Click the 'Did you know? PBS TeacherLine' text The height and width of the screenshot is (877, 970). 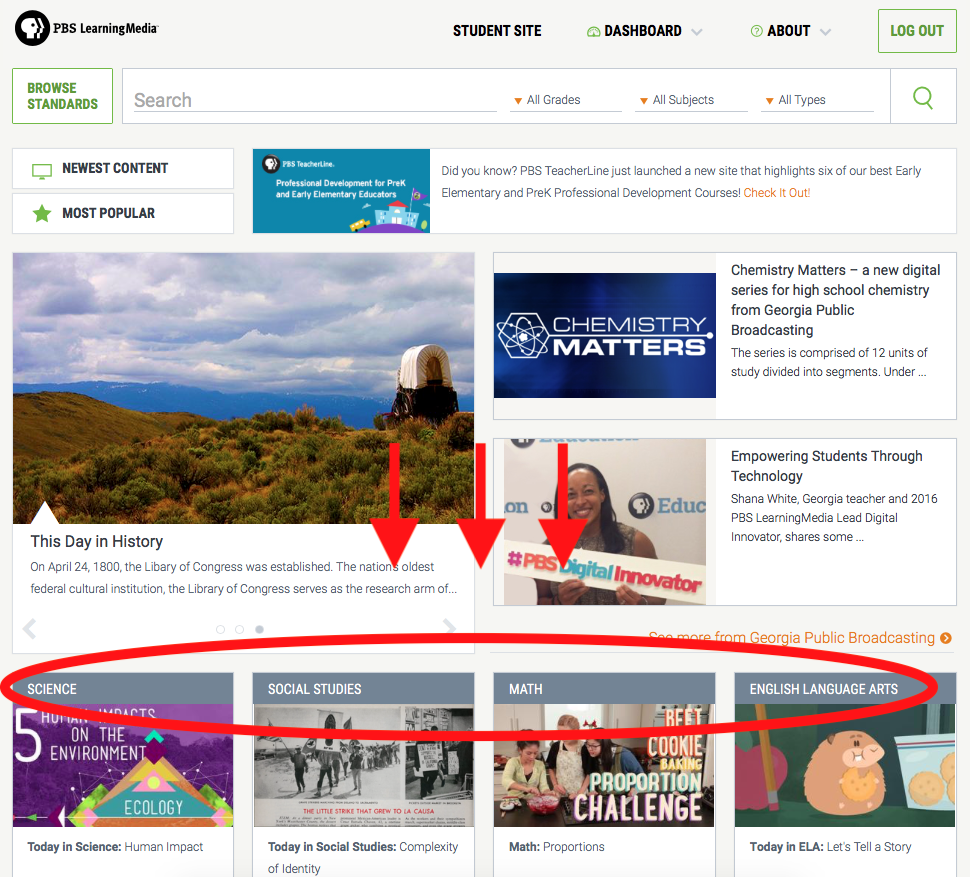tap(681, 181)
